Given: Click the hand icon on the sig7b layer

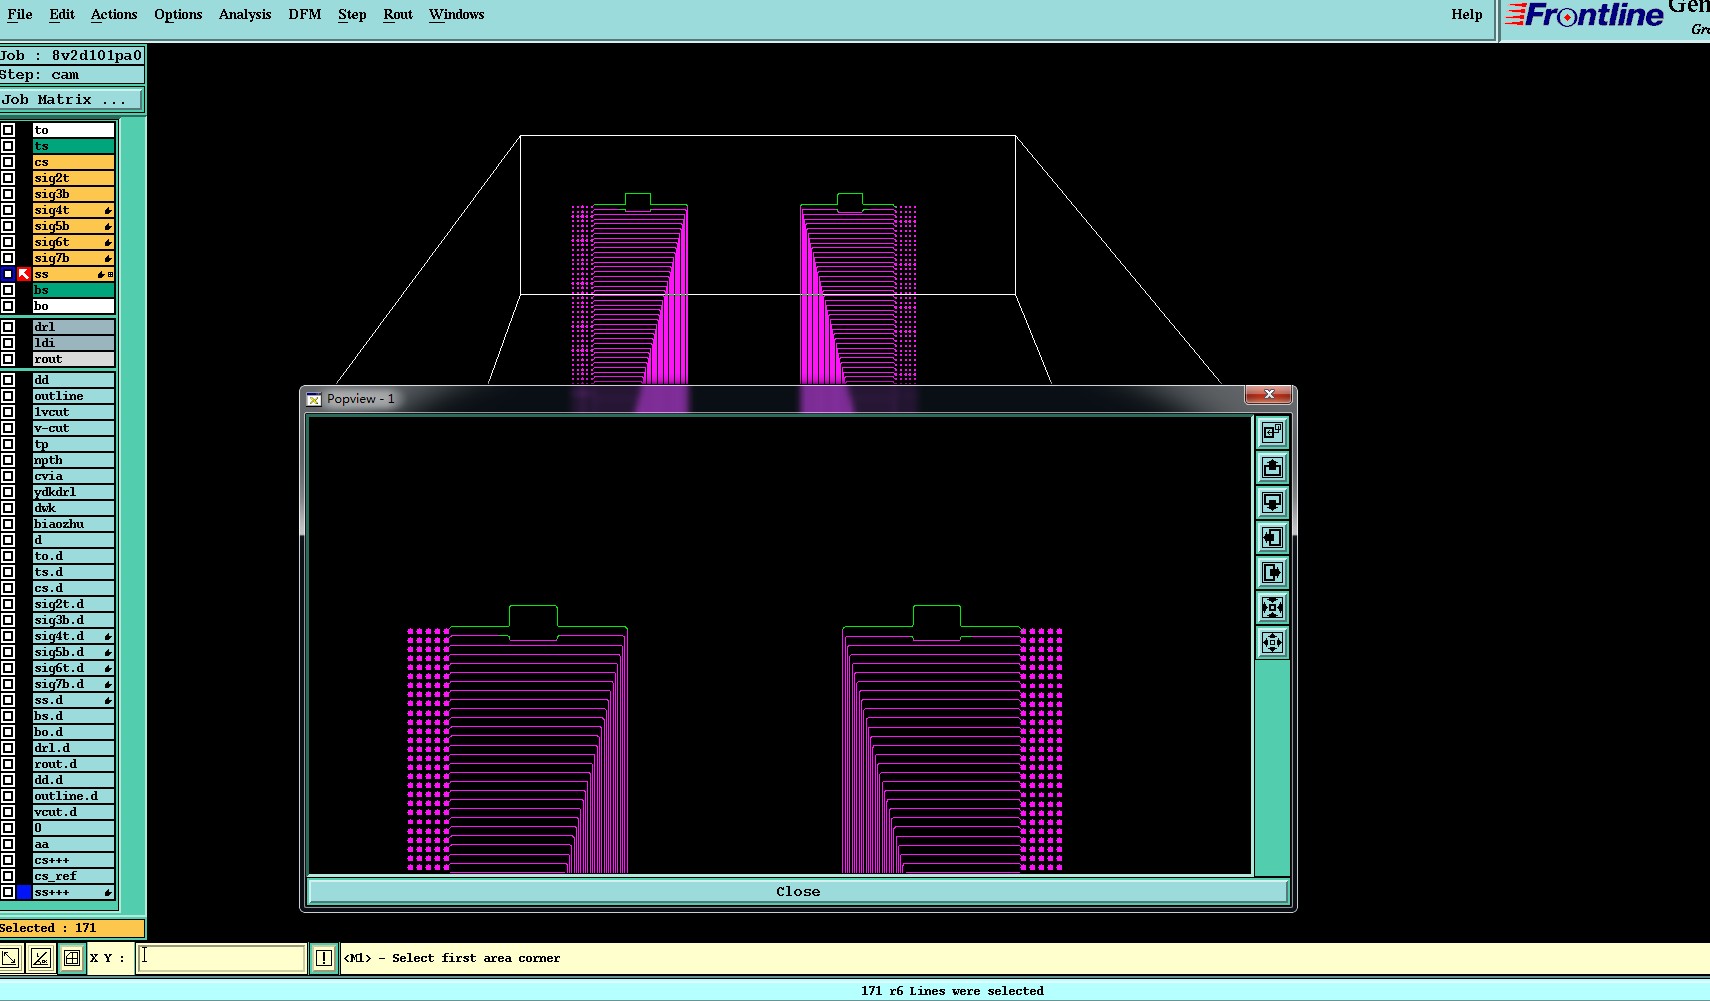Looking at the screenshot, I should click(108, 258).
